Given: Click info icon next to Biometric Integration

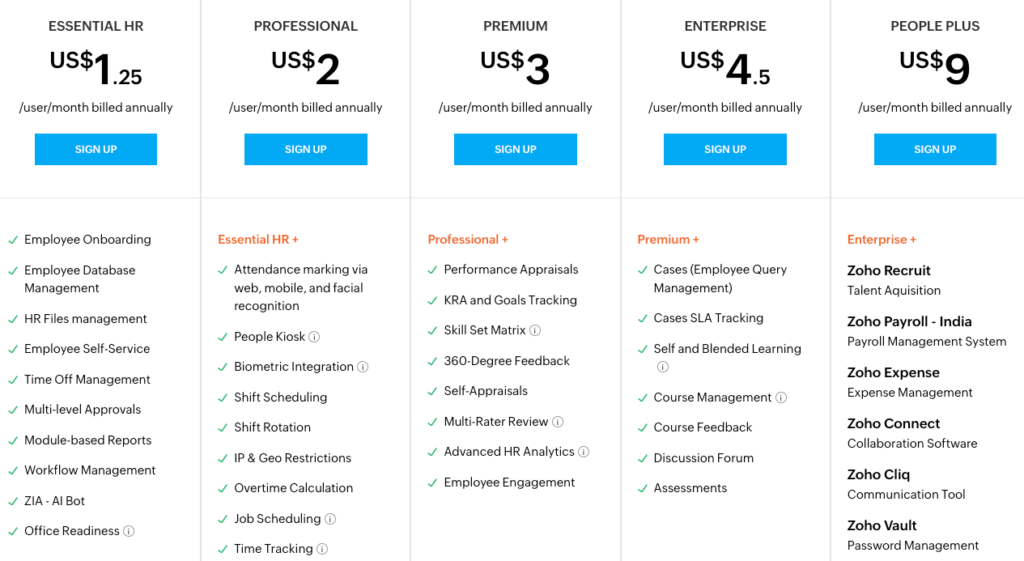Looking at the screenshot, I should point(363,367).
